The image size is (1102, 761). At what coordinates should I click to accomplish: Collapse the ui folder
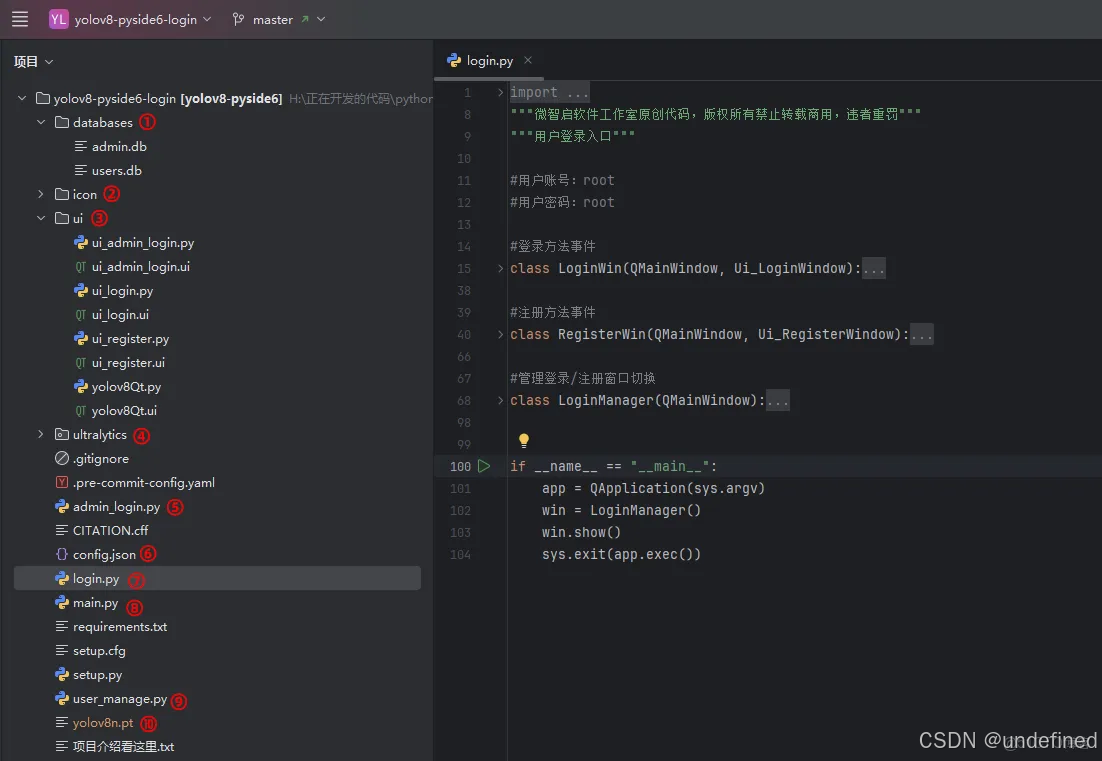pyautogui.click(x=41, y=218)
